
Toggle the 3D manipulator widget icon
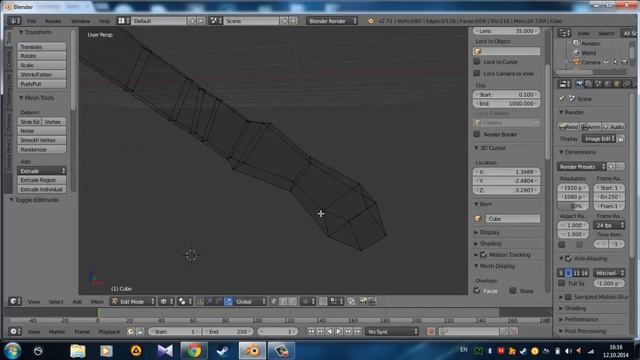point(200,301)
